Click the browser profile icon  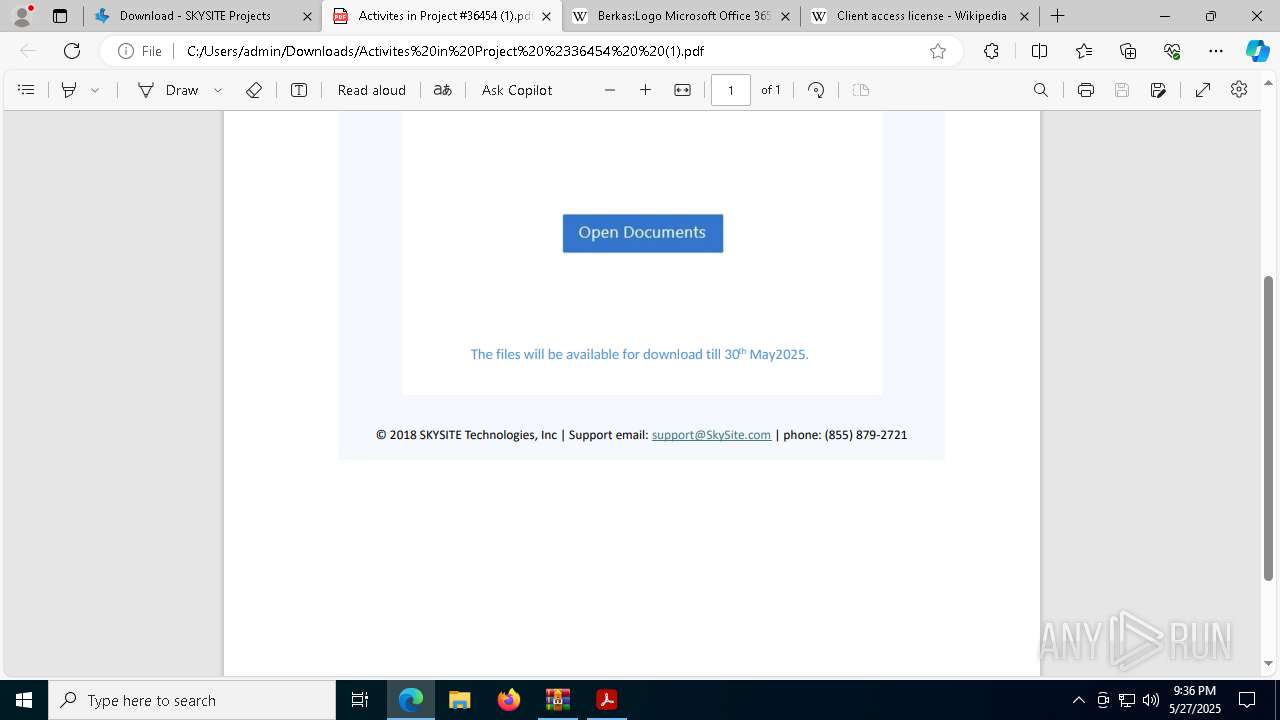pyautogui.click(x=22, y=16)
